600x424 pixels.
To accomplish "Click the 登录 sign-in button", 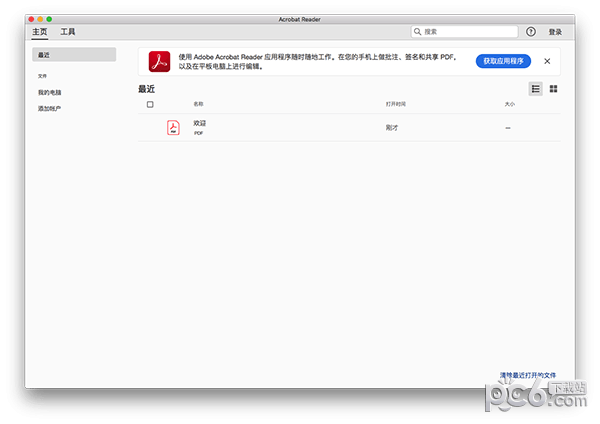I will click(x=555, y=32).
